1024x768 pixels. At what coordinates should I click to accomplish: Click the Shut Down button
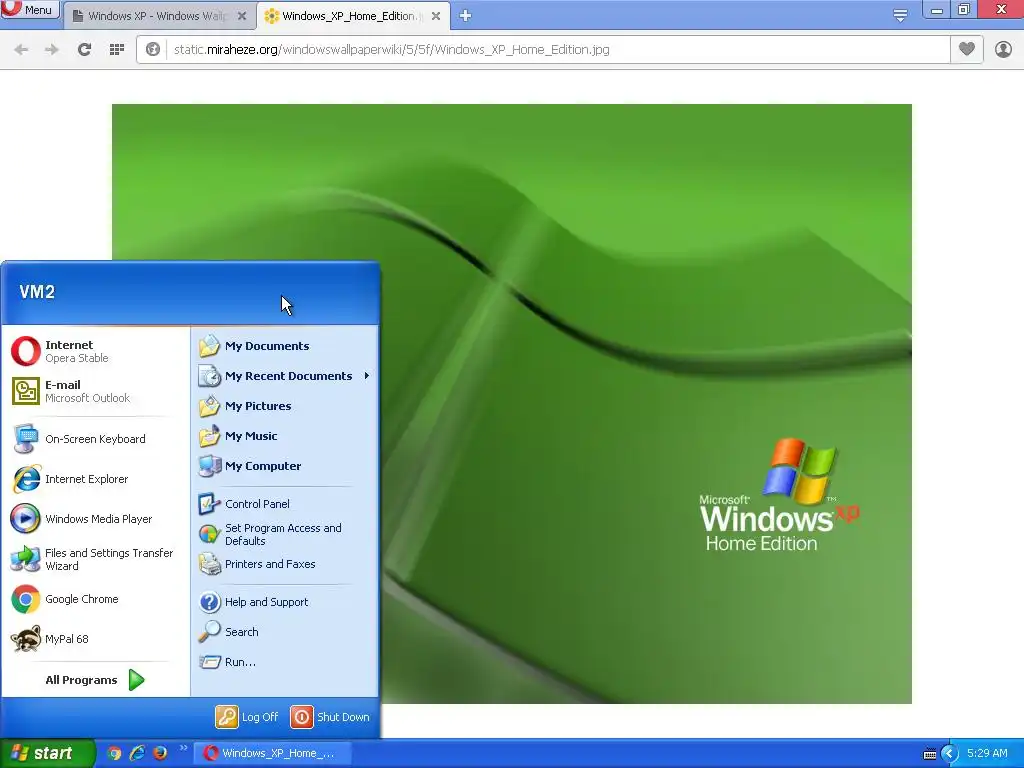[x=330, y=717]
